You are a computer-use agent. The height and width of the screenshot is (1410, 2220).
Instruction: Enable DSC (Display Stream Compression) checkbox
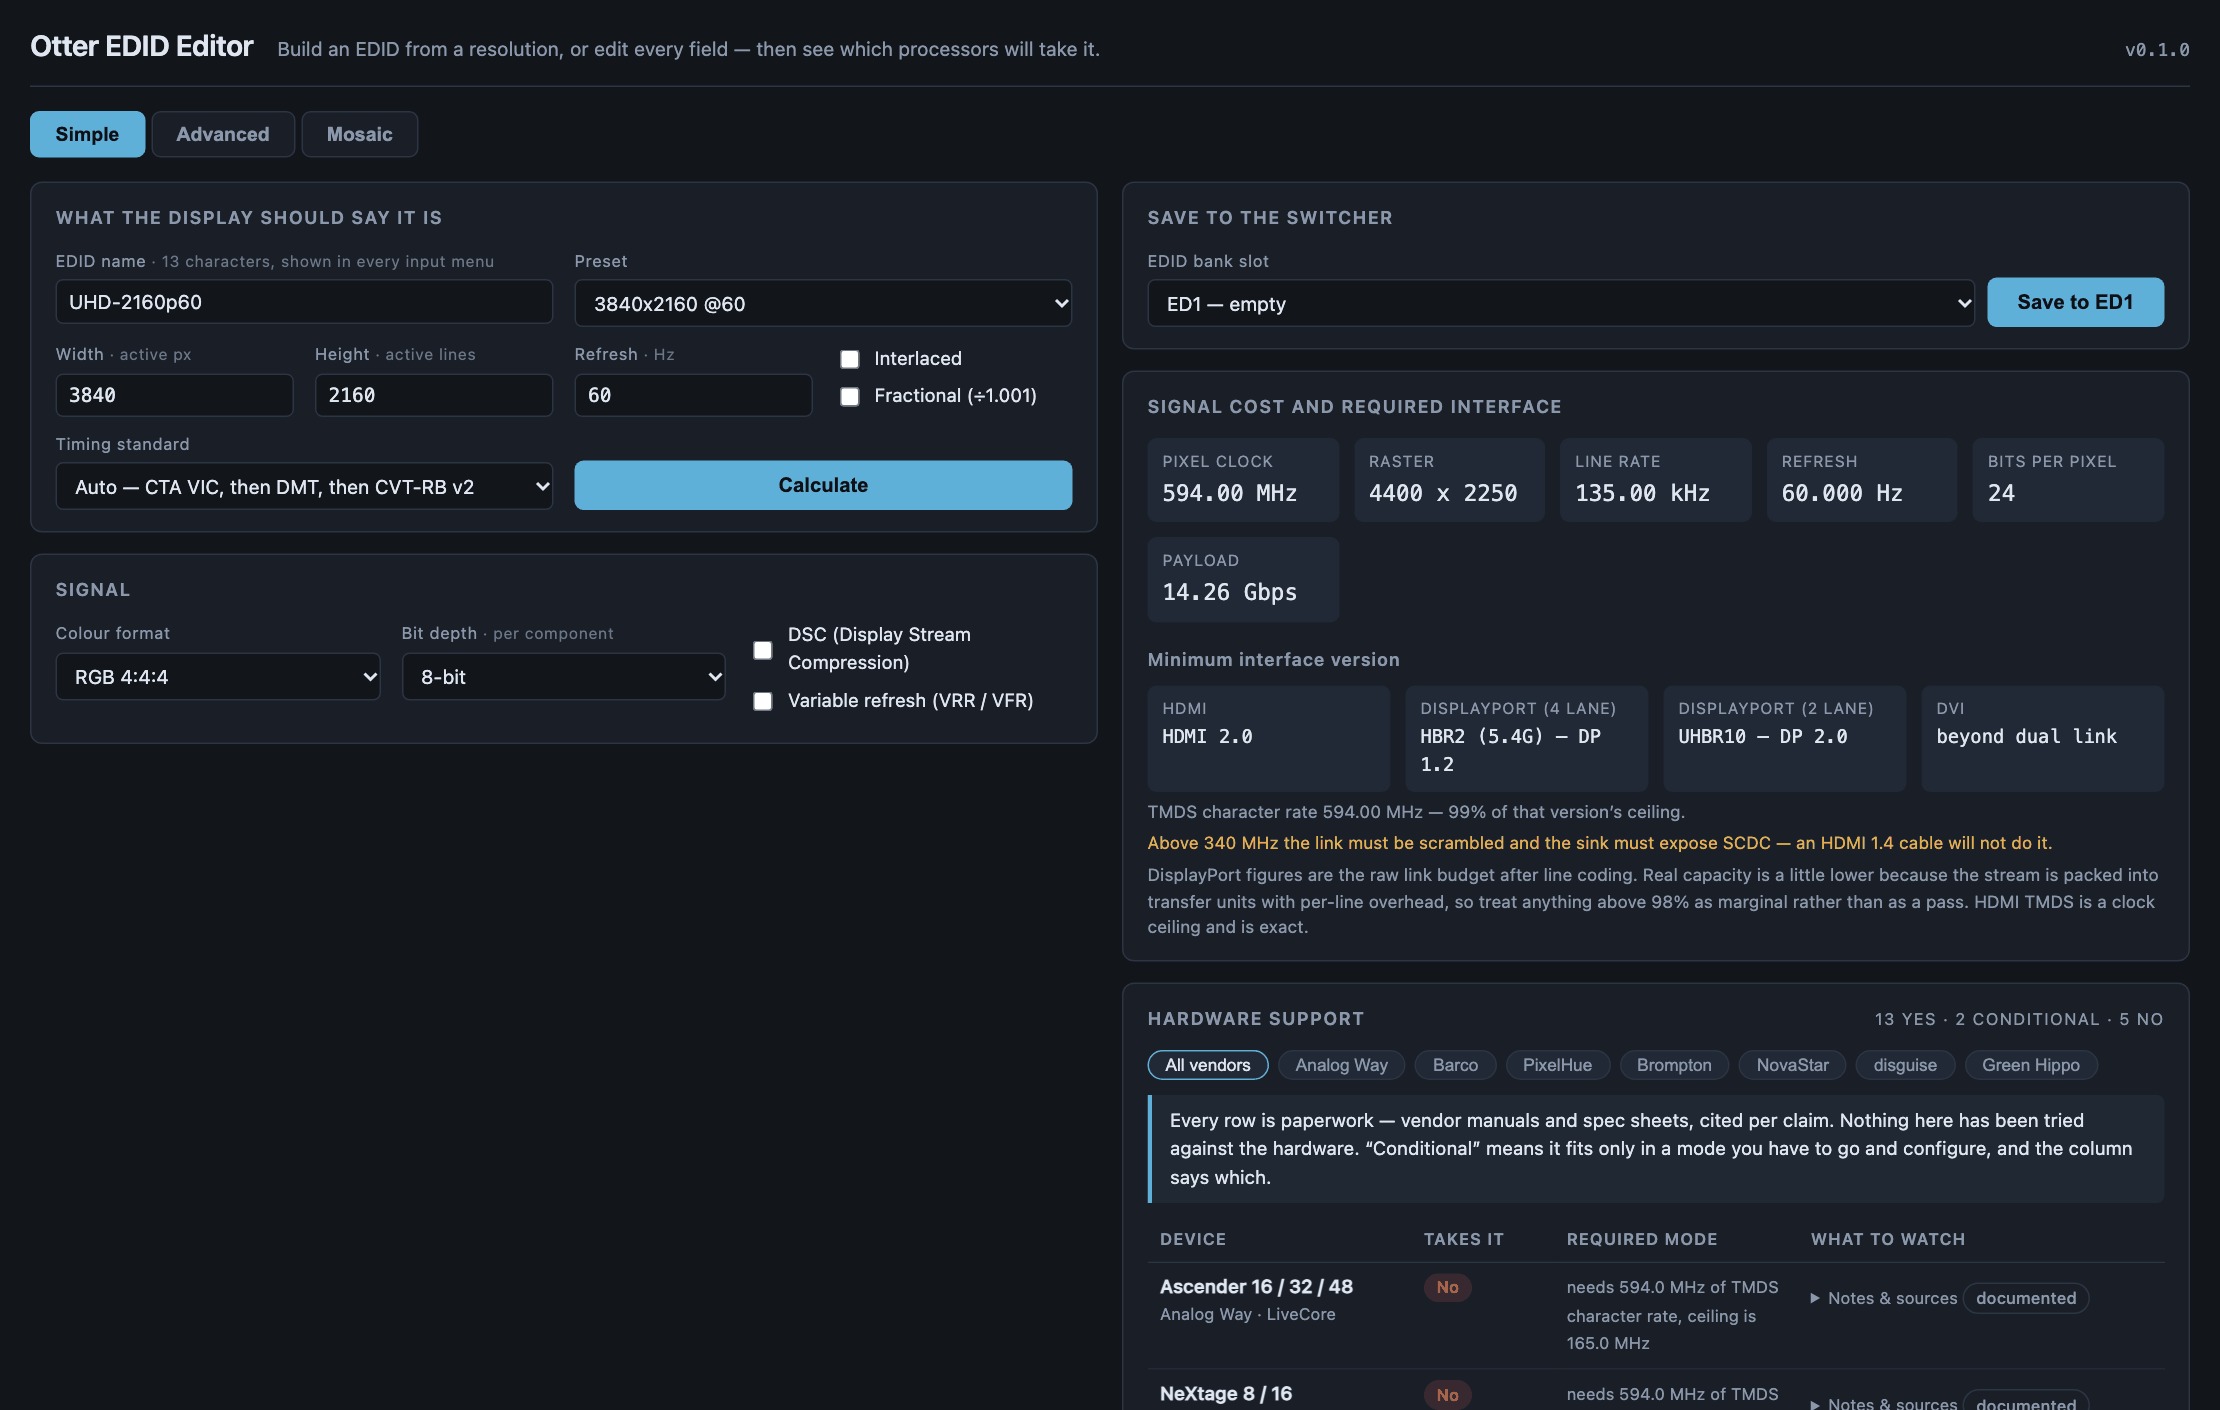763,650
